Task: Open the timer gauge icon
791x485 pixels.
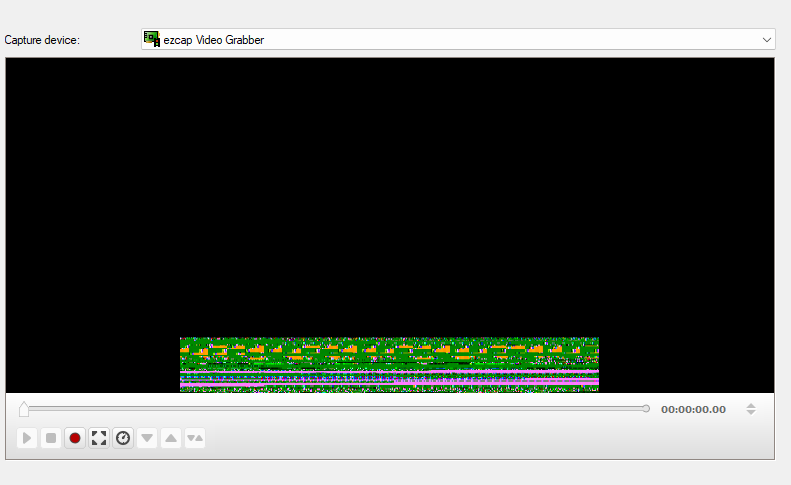Action: (x=123, y=438)
